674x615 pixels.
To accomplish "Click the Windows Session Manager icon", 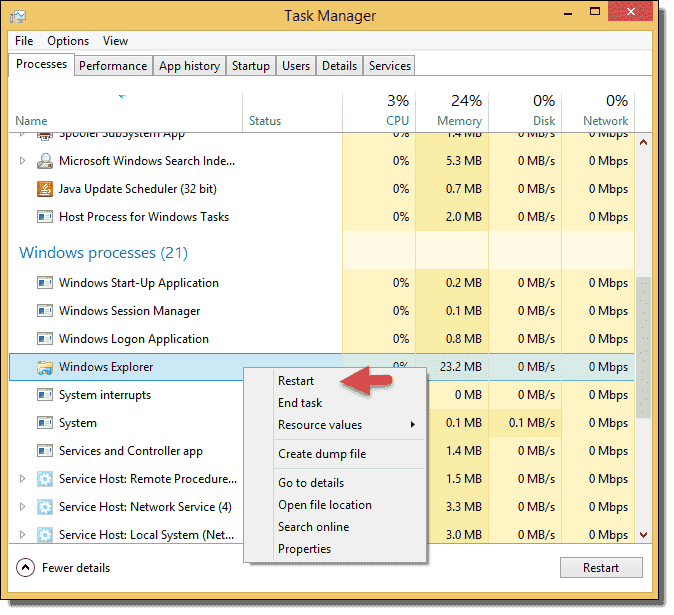I will click(x=45, y=311).
